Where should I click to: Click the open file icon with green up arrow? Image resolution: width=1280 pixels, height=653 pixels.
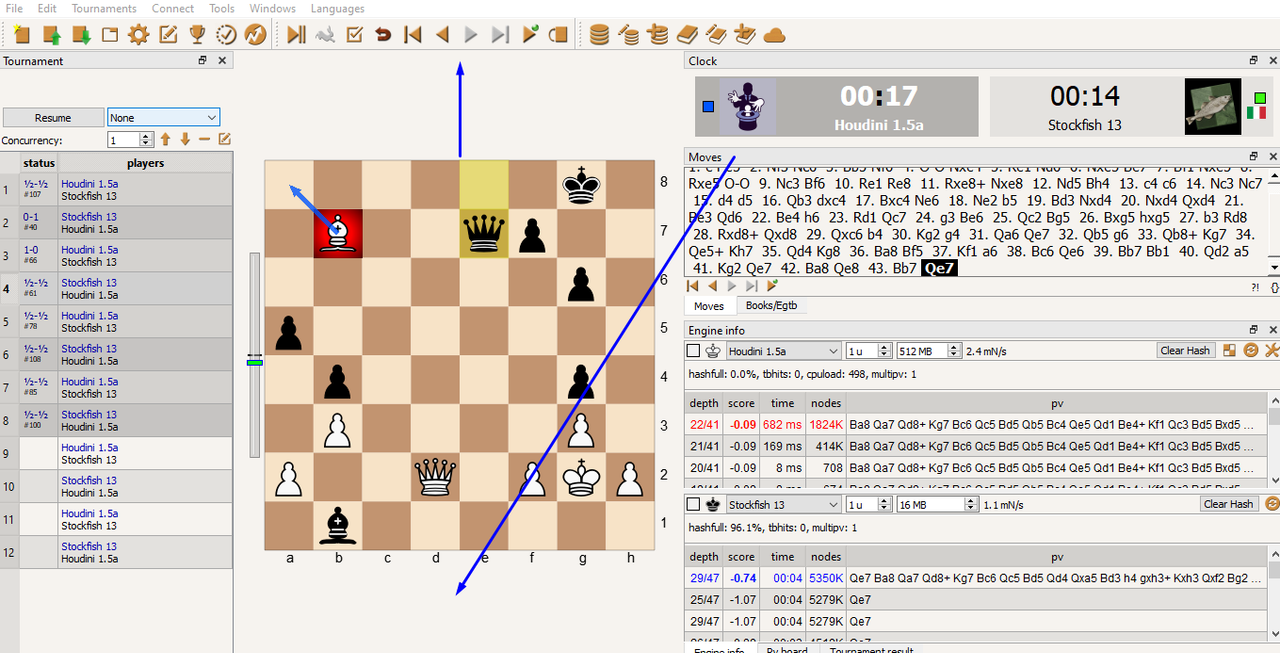coord(51,34)
